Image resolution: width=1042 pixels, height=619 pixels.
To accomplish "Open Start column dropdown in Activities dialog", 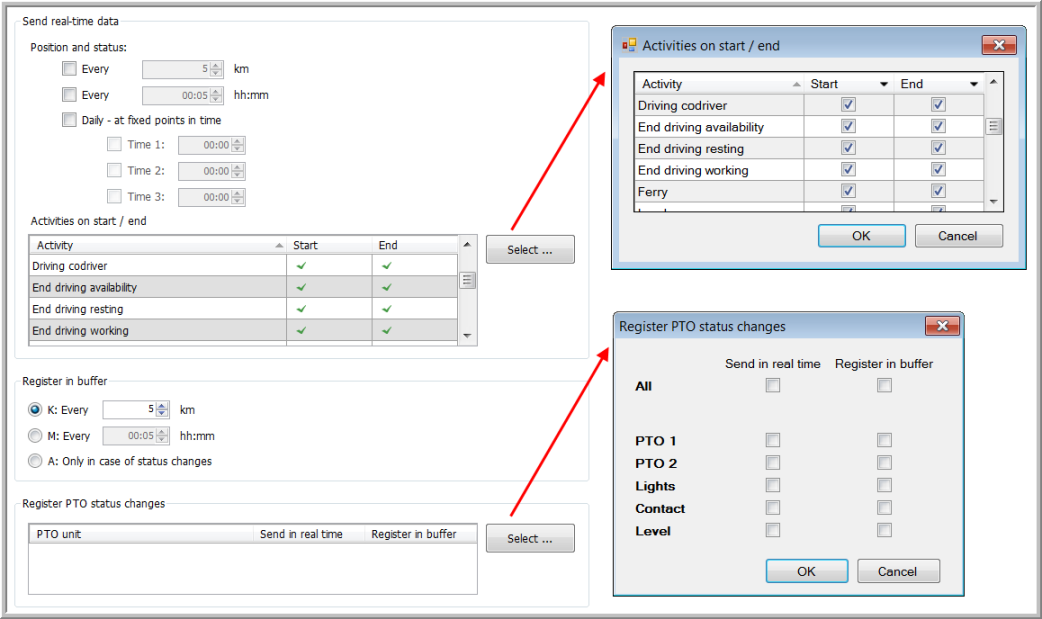I will coord(883,84).
